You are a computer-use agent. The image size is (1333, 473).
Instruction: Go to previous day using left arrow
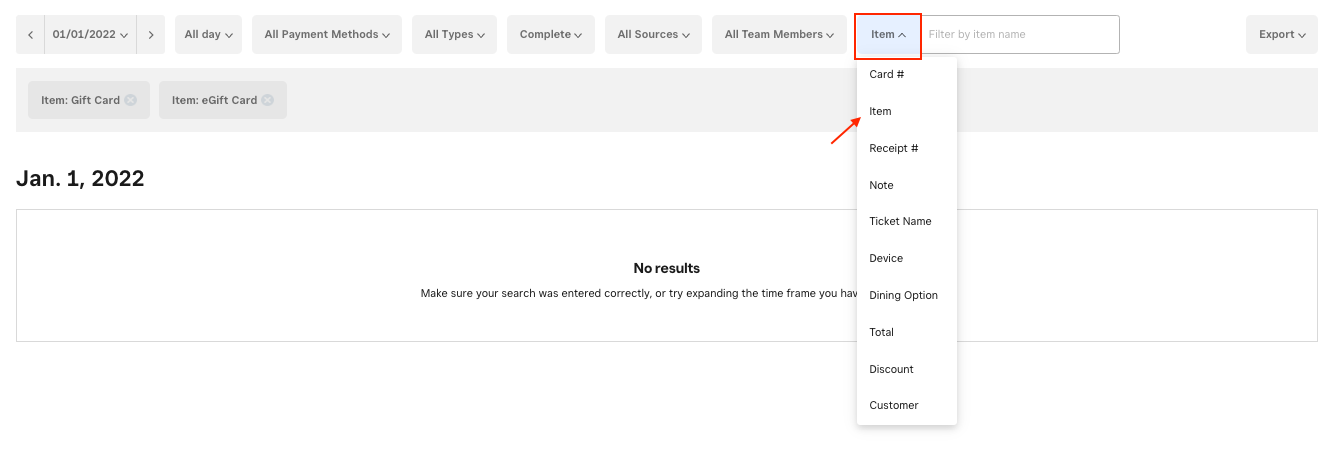coord(30,35)
